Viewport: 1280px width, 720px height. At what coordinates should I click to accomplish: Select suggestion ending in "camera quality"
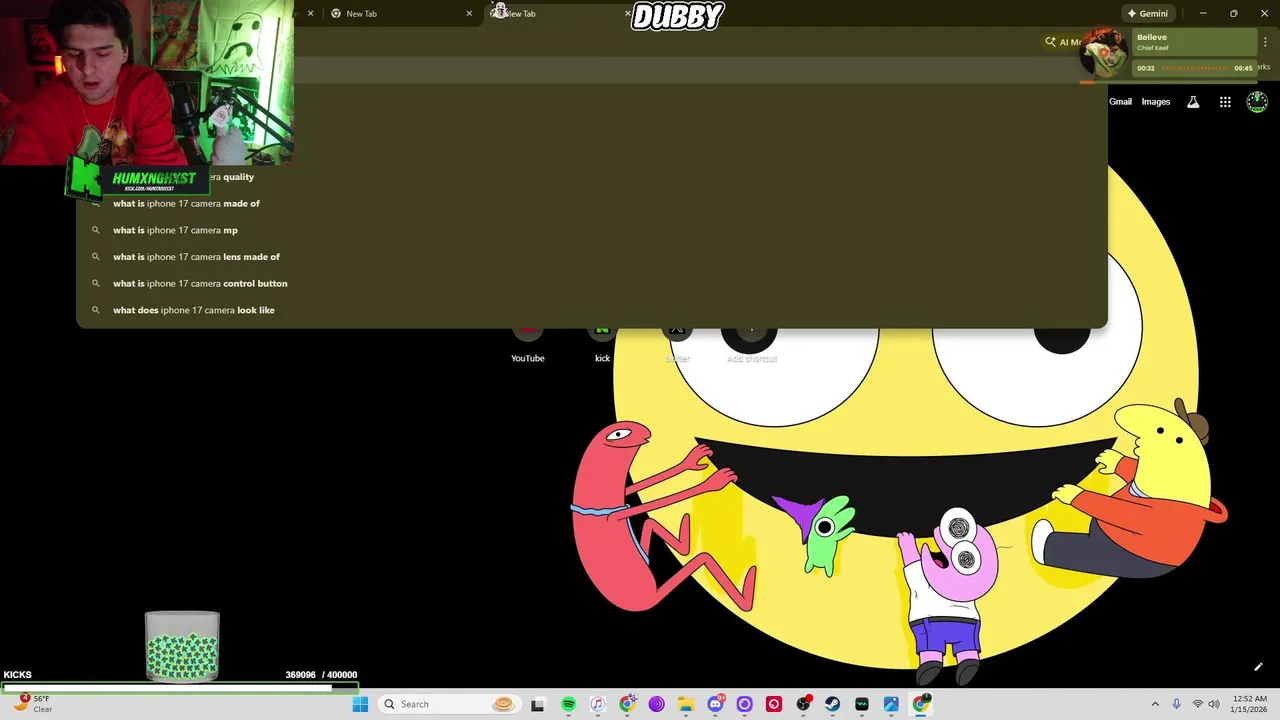592,177
